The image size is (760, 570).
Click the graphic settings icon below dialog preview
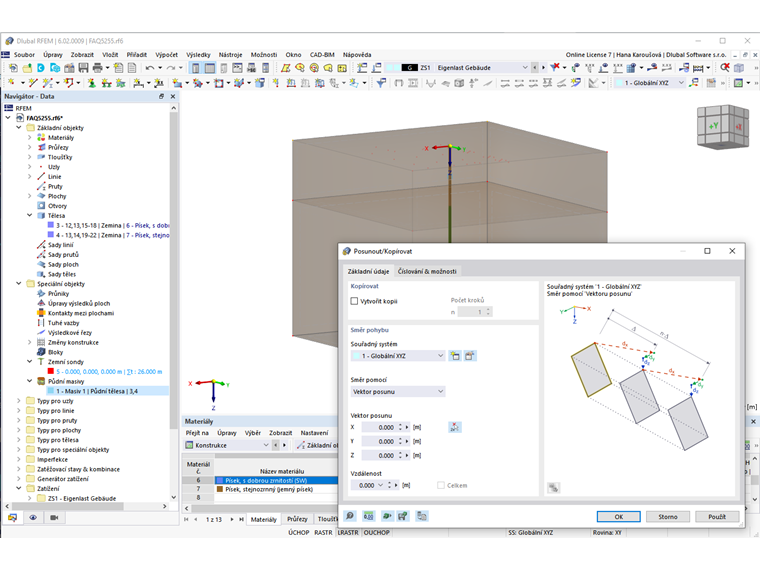pyautogui.click(x=554, y=488)
